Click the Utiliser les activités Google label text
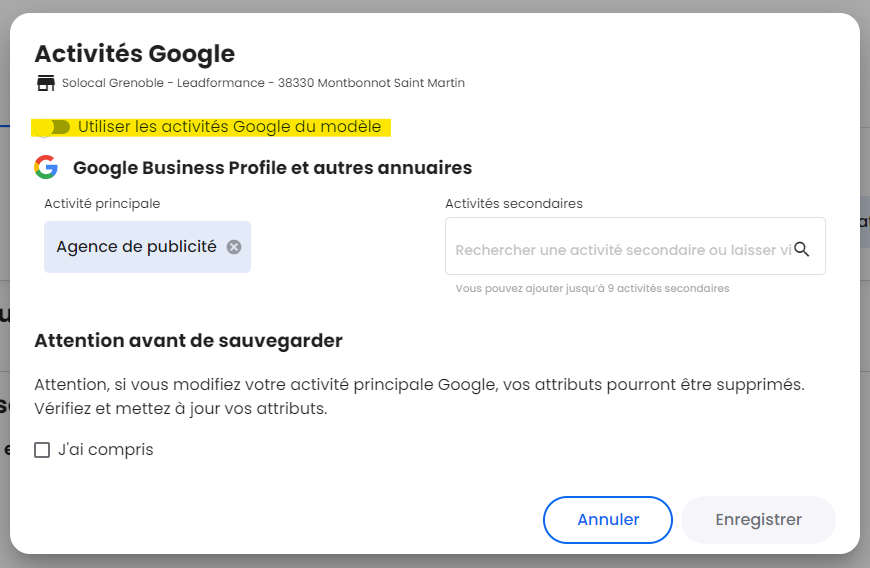Image resolution: width=870 pixels, height=568 pixels. 229,127
